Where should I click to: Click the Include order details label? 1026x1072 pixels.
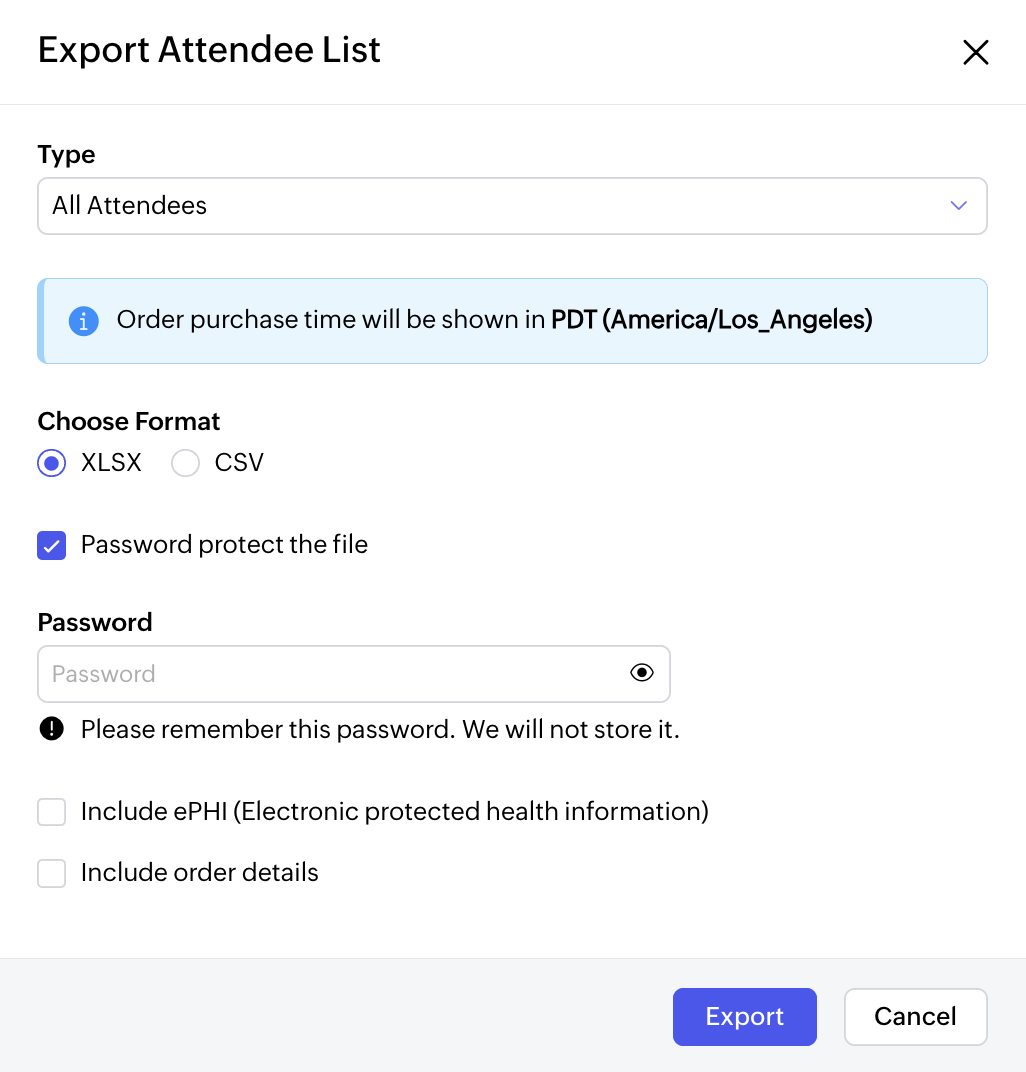tap(199, 873)
